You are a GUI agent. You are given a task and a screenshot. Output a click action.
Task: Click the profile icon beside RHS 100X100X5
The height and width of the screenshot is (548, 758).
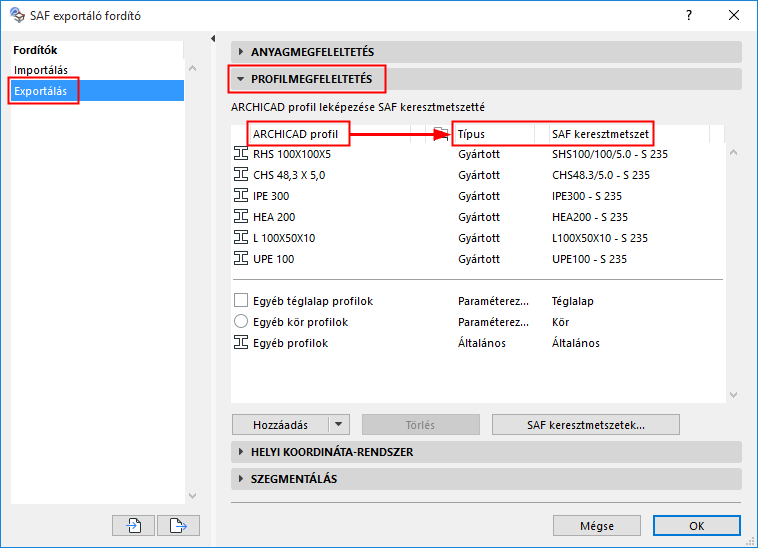click(x=241, y=154)
